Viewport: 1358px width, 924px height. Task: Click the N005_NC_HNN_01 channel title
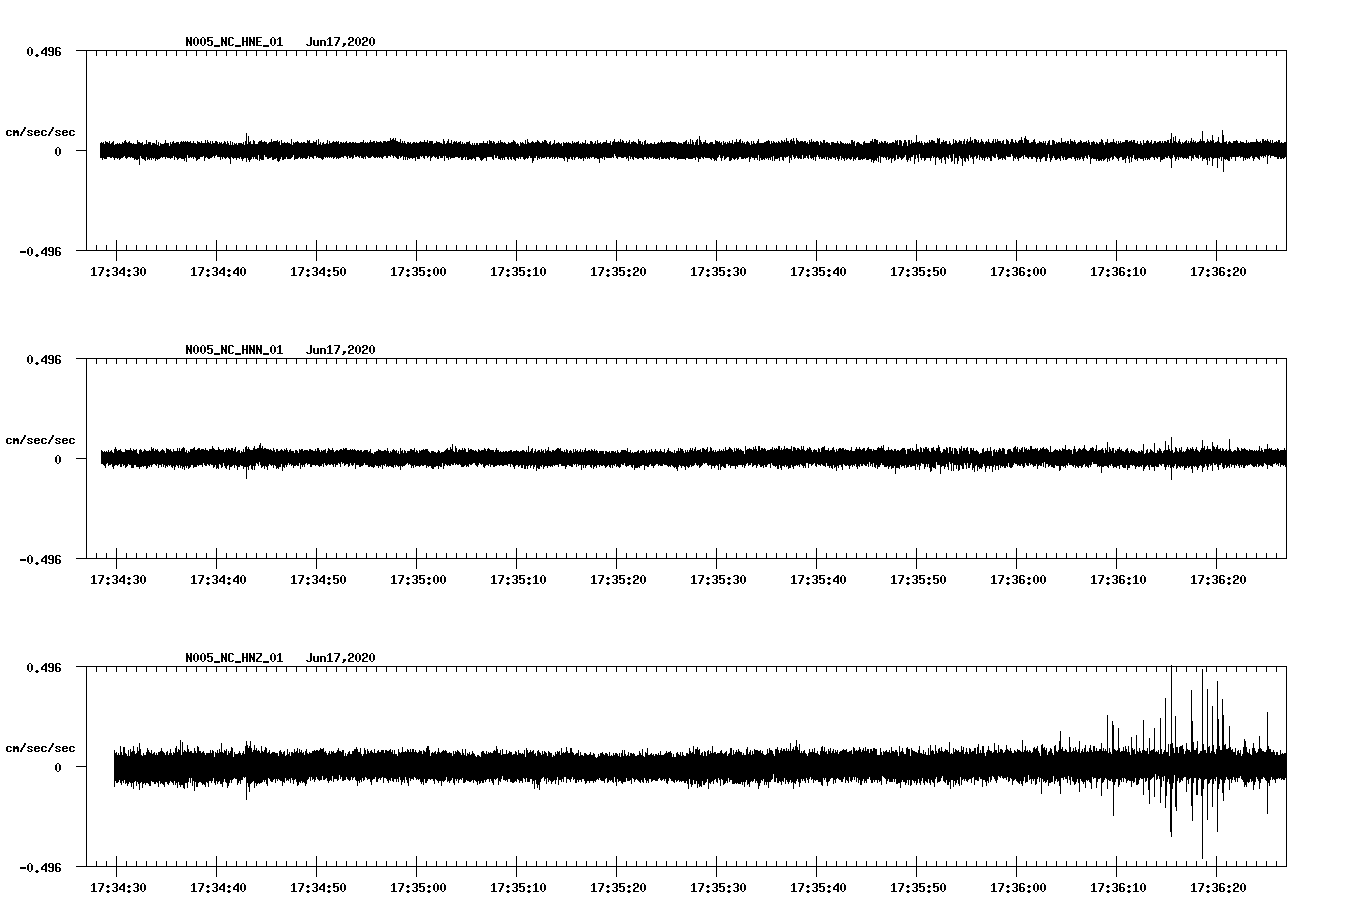click(234, 350)
